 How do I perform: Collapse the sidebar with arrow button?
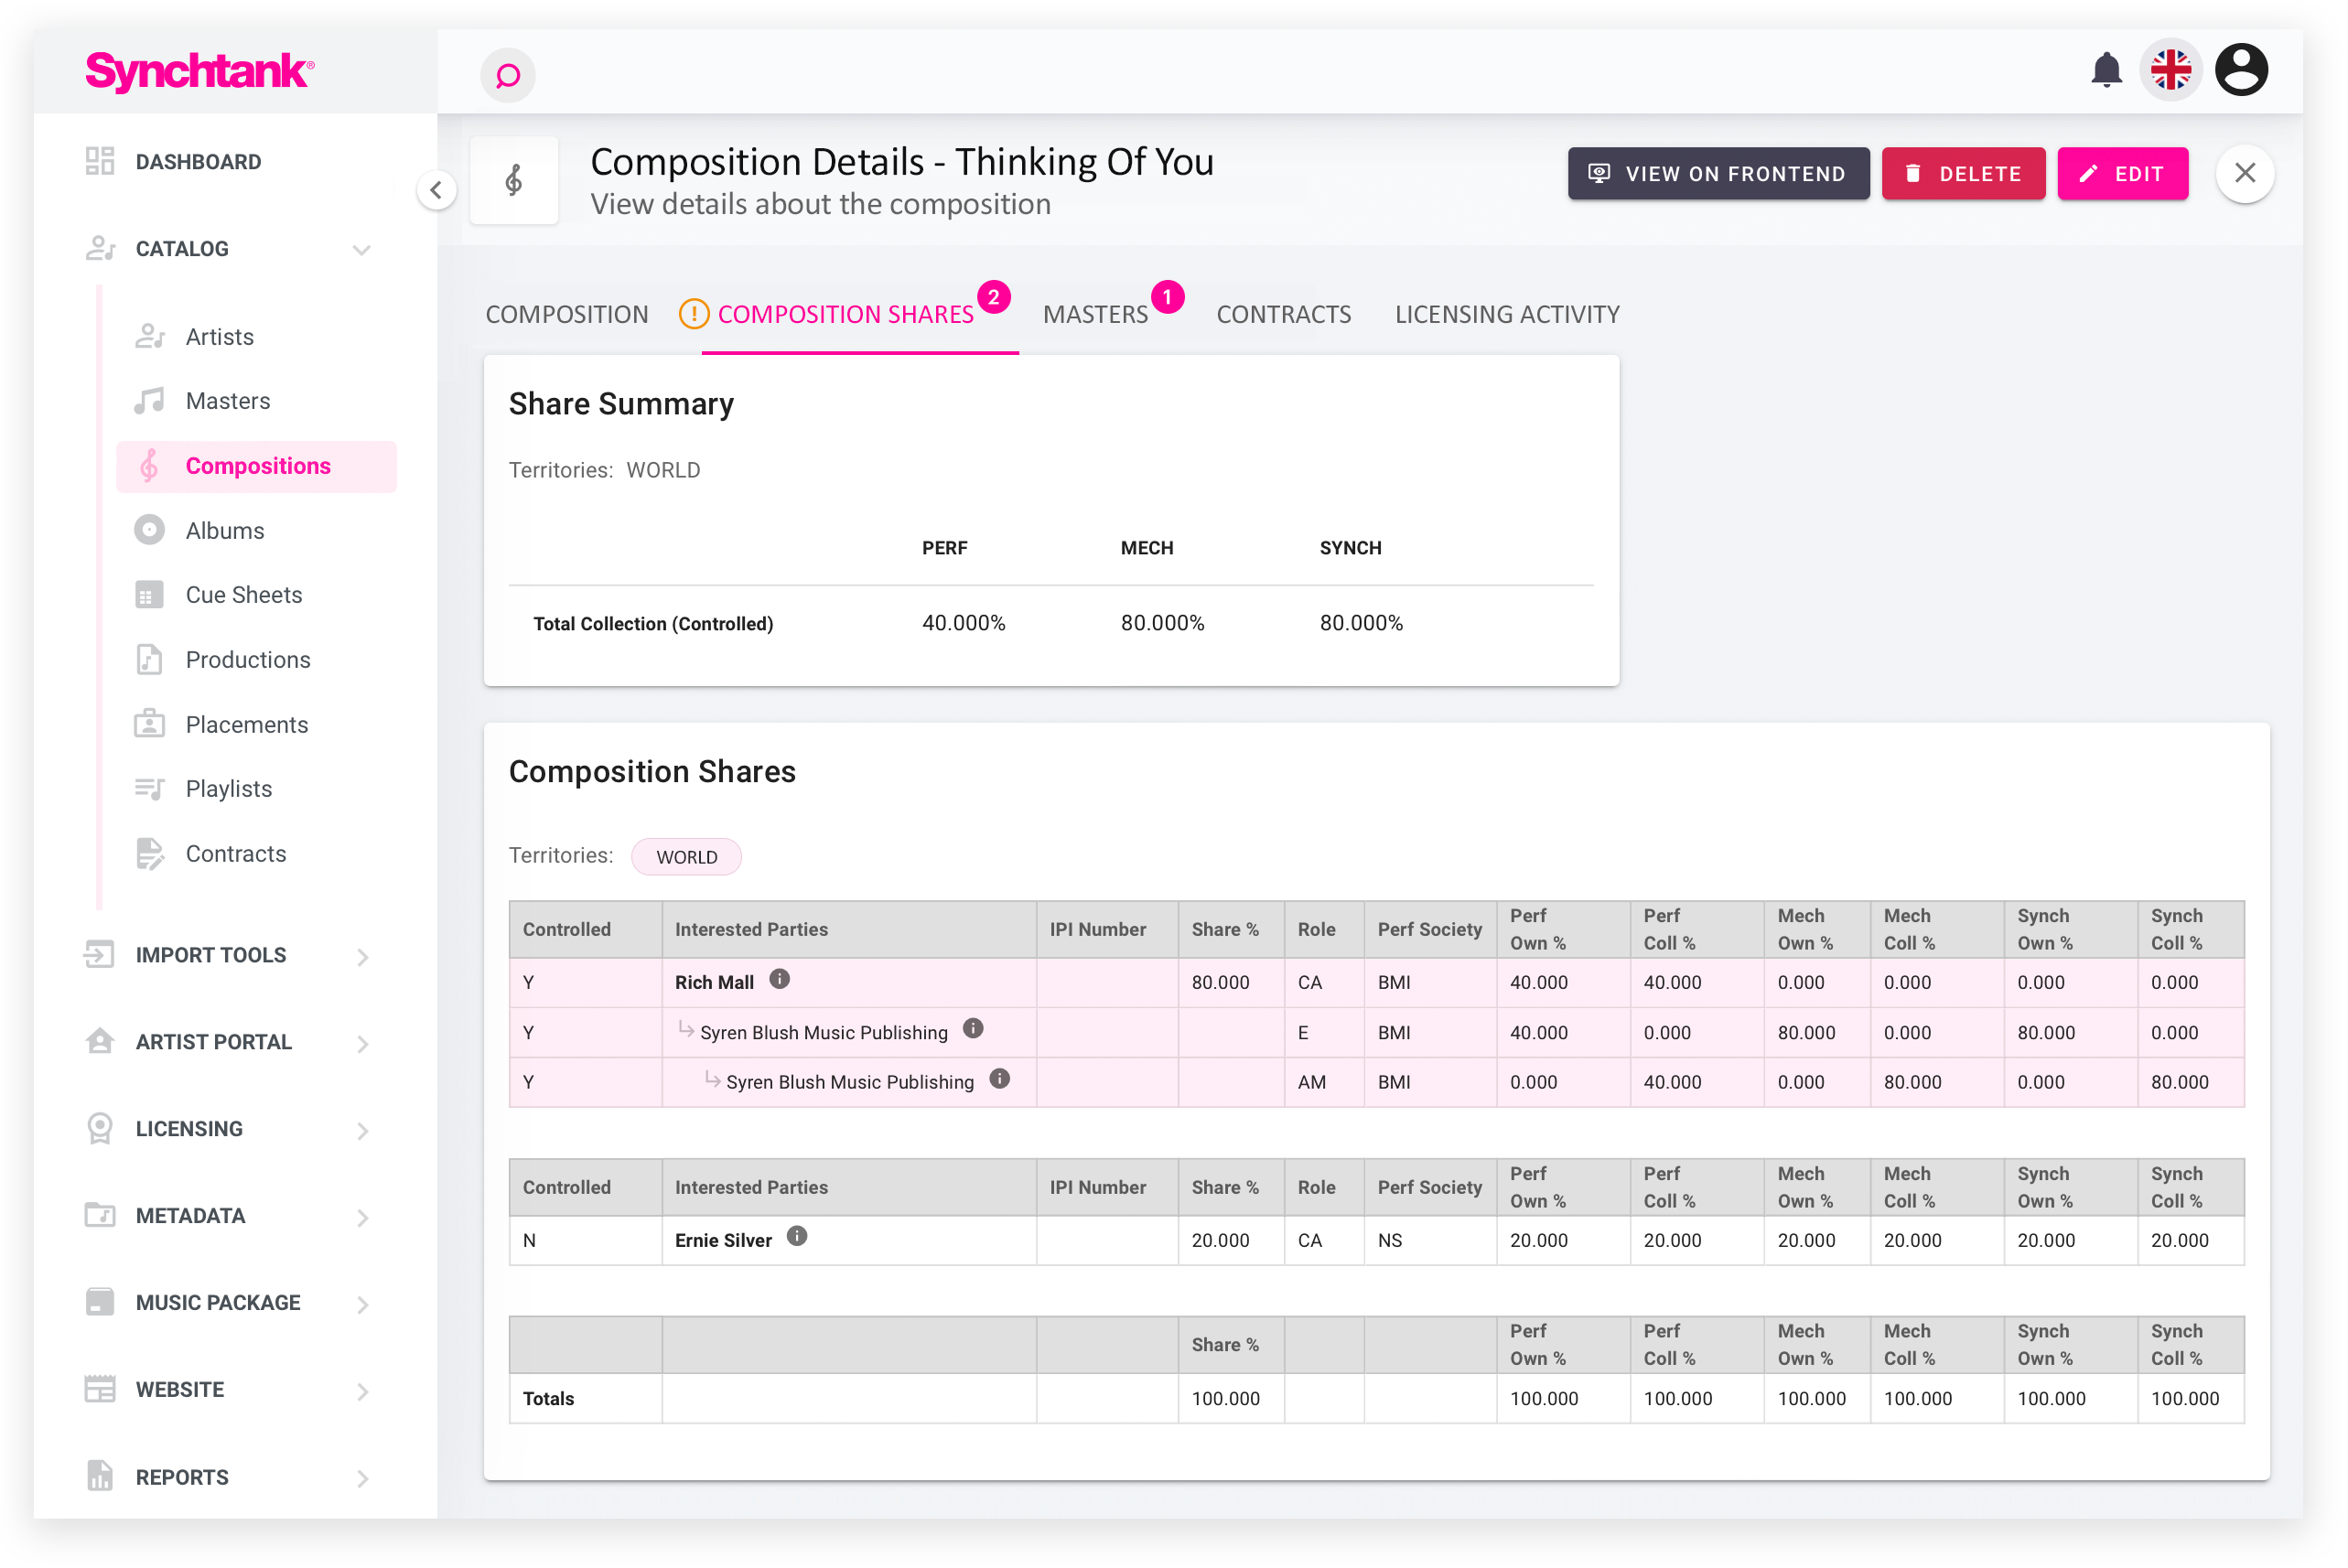coord(436,190)
